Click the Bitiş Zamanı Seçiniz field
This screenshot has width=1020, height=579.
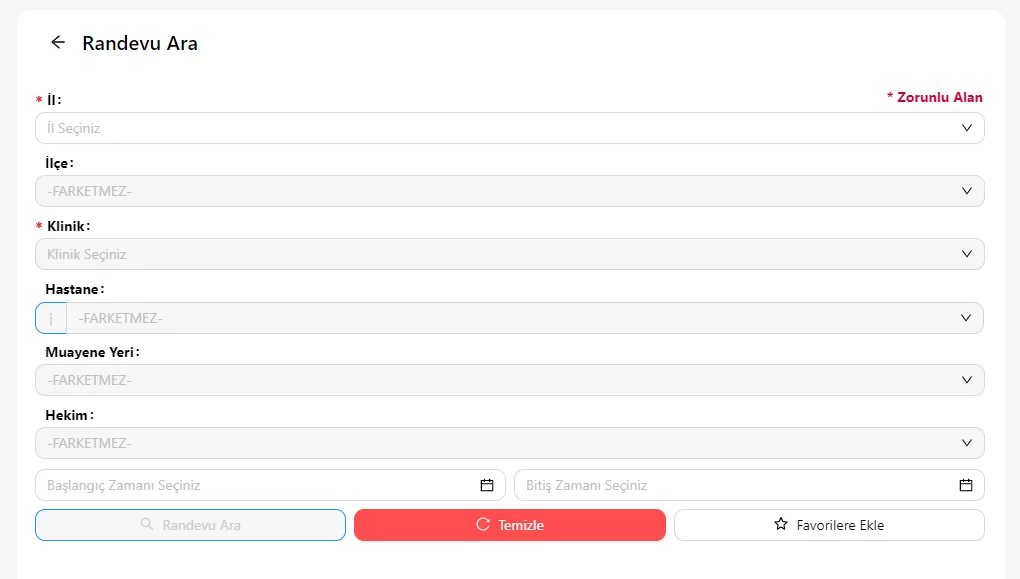[749, 485]
